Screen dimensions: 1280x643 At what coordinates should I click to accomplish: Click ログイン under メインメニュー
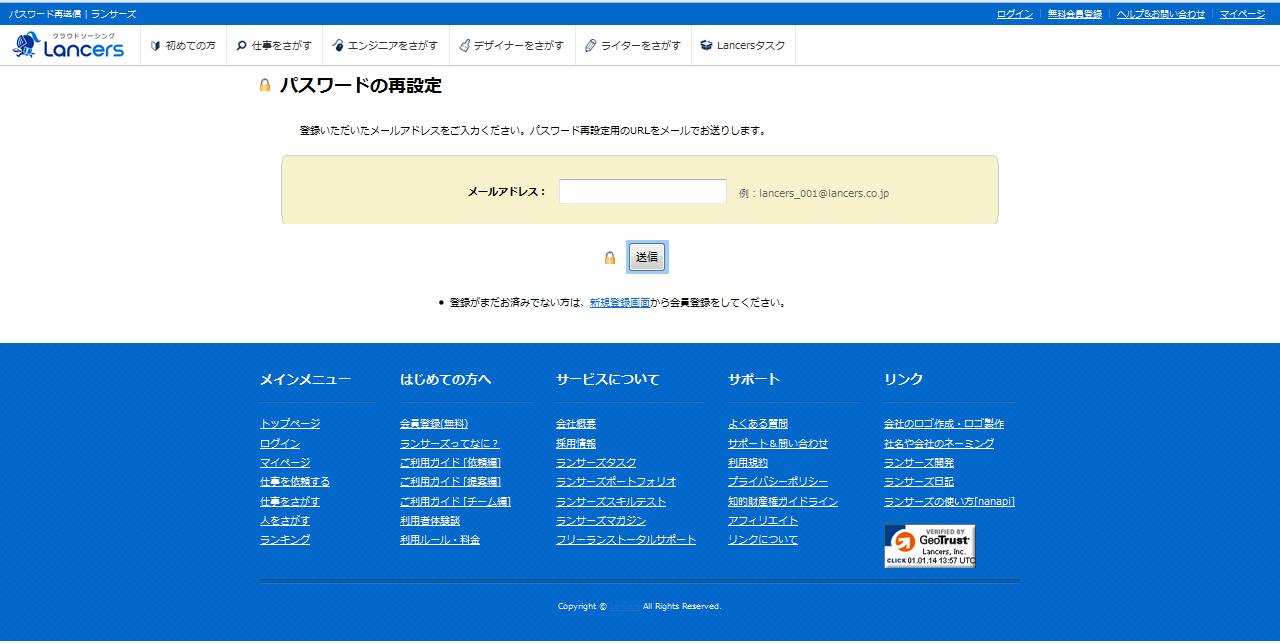tap(280, 443)
